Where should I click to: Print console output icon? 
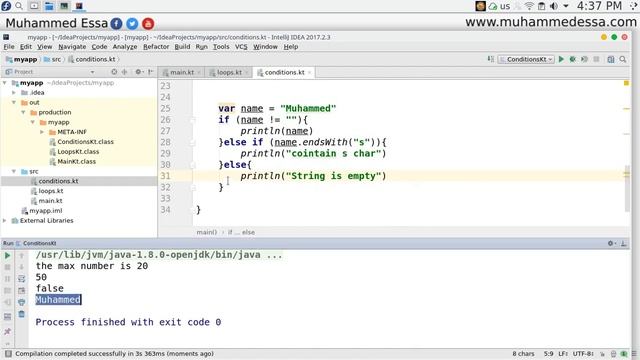[22, 302]
